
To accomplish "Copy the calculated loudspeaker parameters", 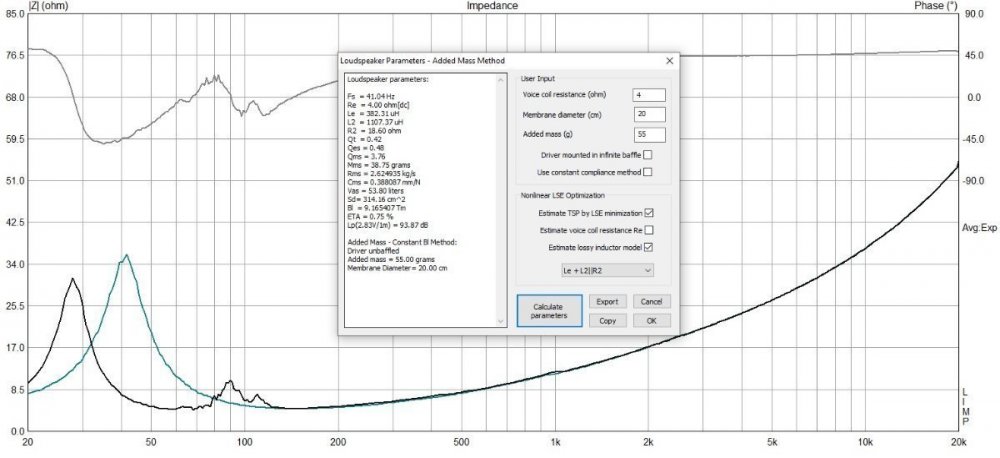I will (x=607, y=320).
